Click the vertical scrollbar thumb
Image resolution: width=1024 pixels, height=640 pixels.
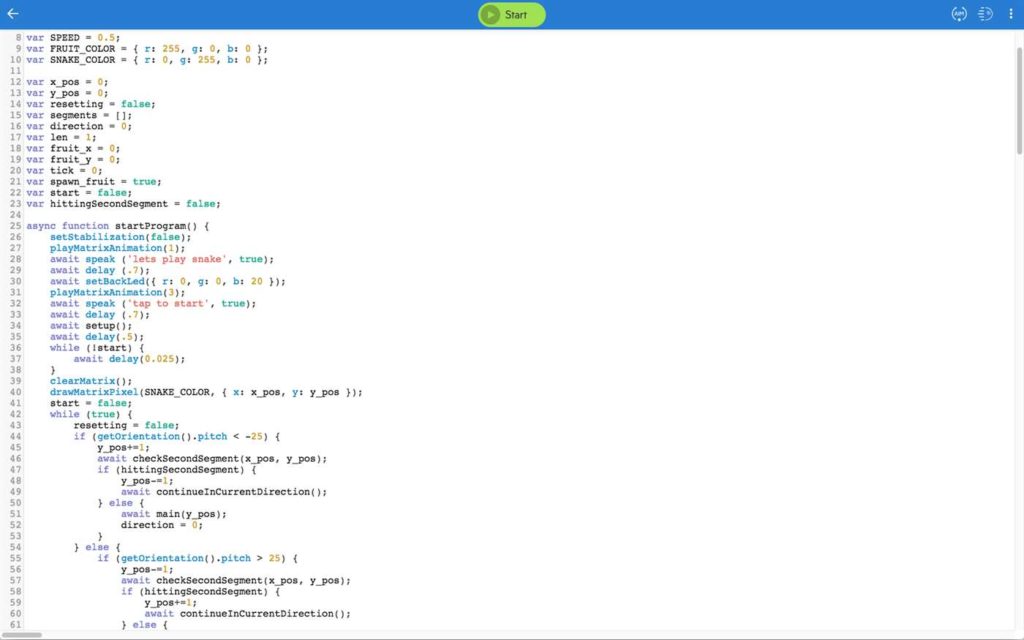(x=1019, y=101)
